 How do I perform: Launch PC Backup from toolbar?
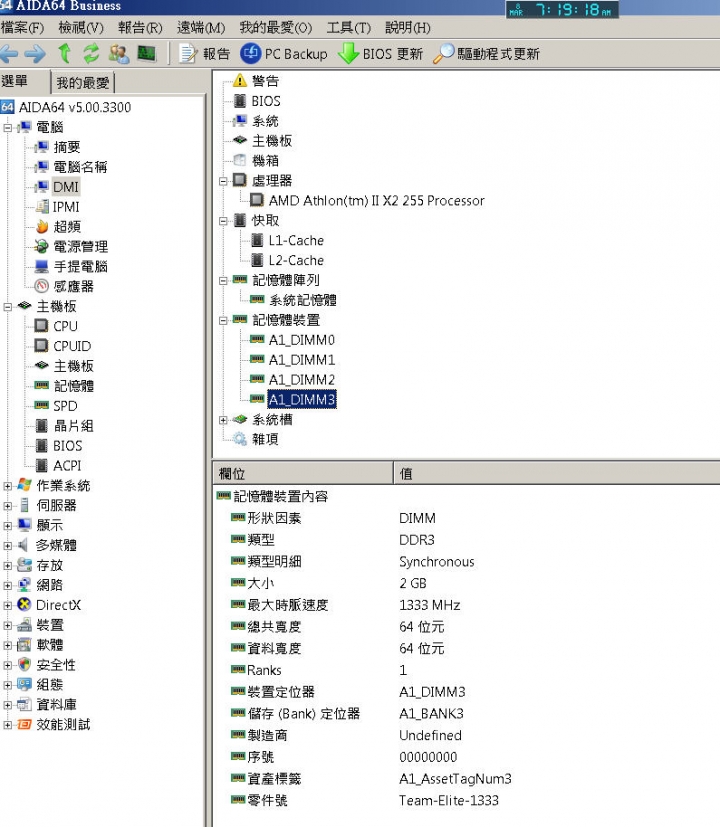coord(284,54)
